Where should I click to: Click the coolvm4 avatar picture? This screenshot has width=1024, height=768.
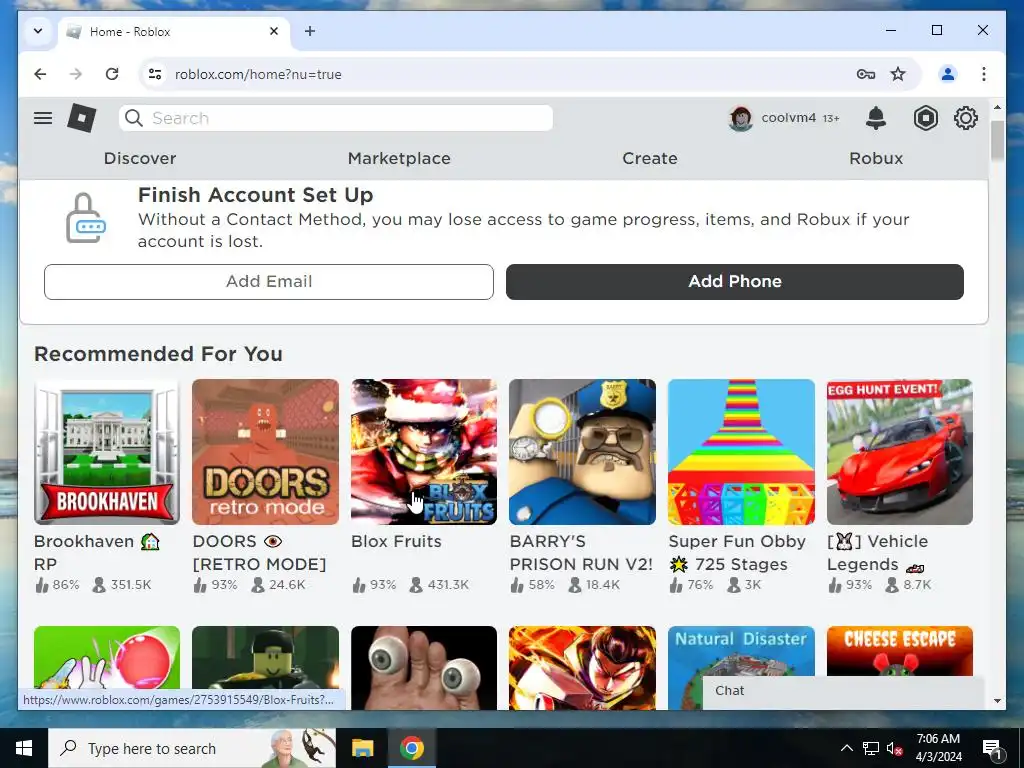741,118
